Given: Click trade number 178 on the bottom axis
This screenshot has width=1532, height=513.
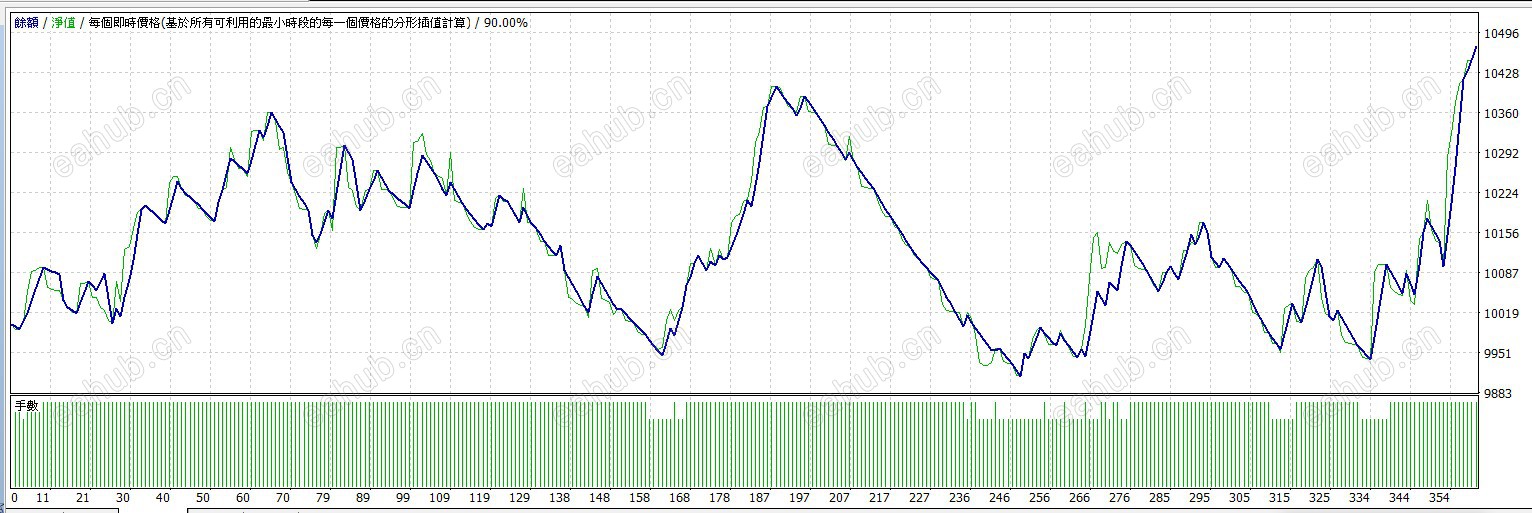Looking at the screenshot, I should pos(719,498).
